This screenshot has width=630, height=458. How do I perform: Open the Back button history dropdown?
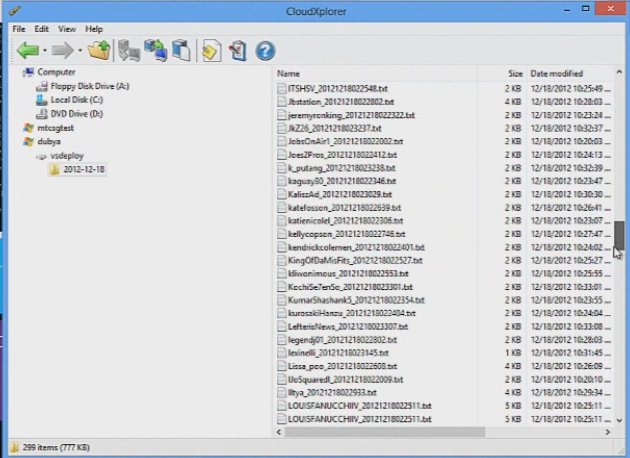[x=45, y=51]
